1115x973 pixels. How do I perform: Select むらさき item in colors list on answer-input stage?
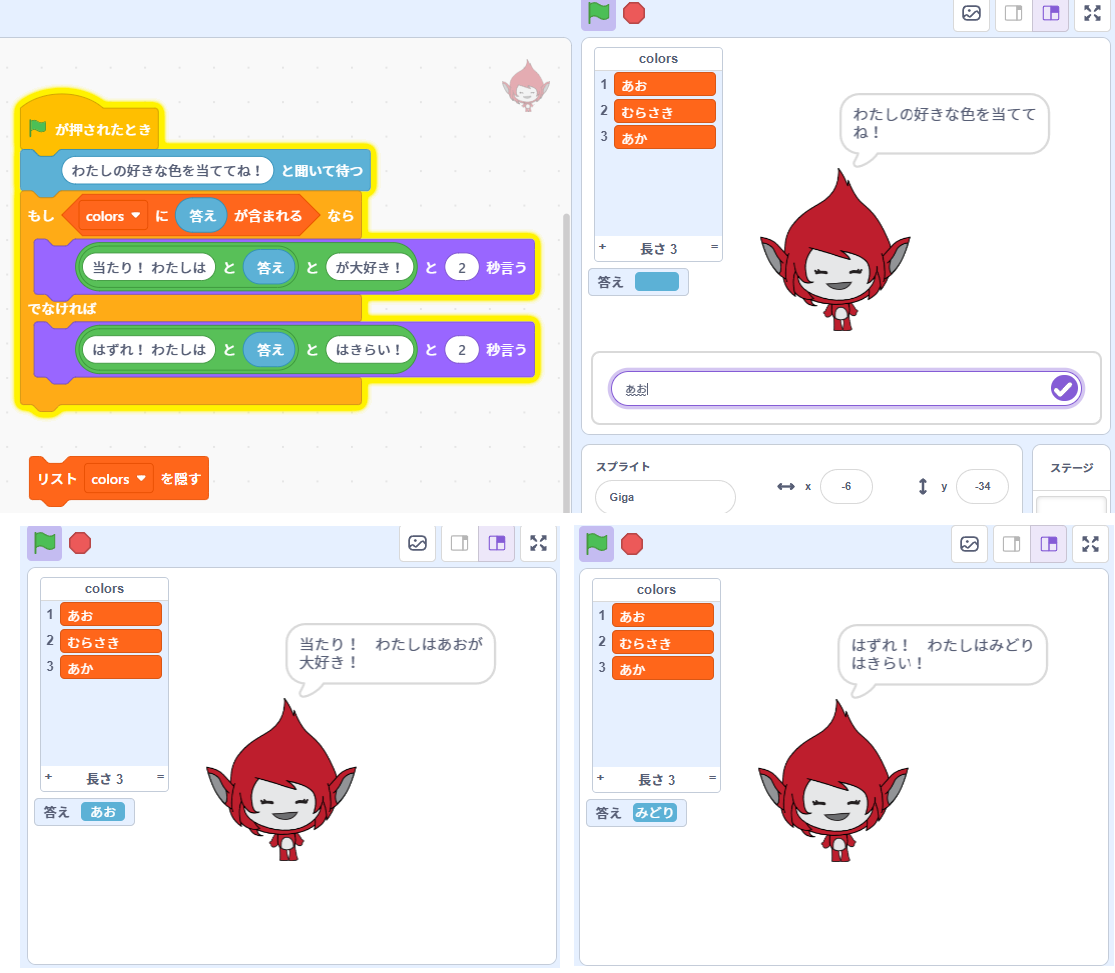664,112
